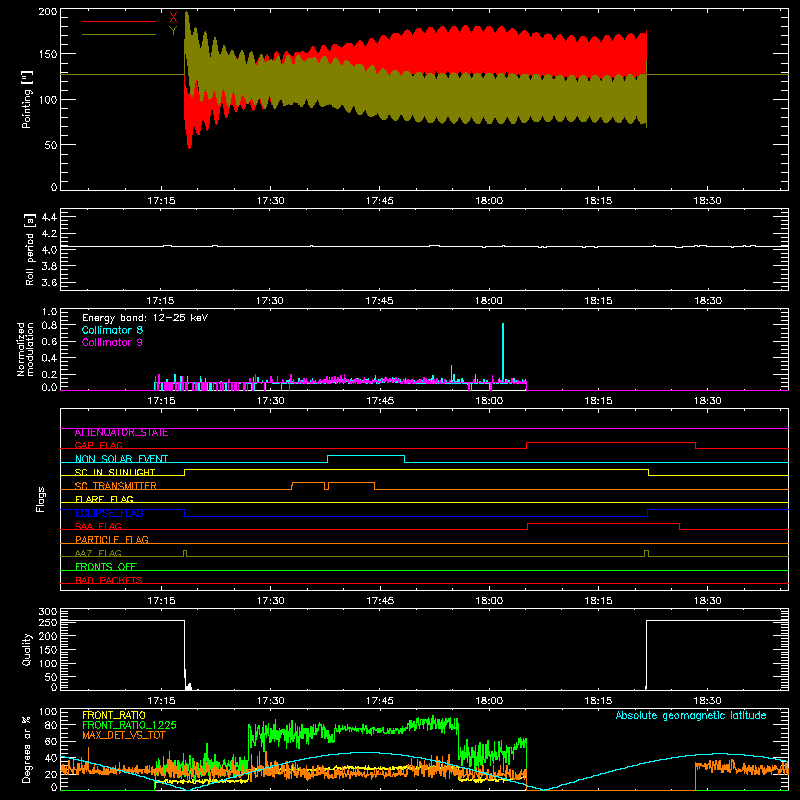Screen dimensions: 800x800
Task: Click the PARTICLE_FLAG label
Action: coord(112,540)
